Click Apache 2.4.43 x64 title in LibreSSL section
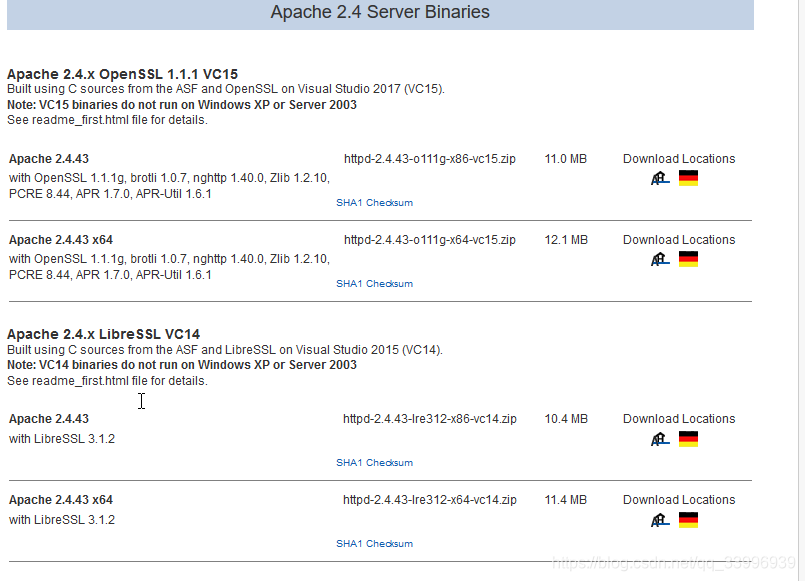The height and width of the screenshot is (581, 805). [61, 500]
